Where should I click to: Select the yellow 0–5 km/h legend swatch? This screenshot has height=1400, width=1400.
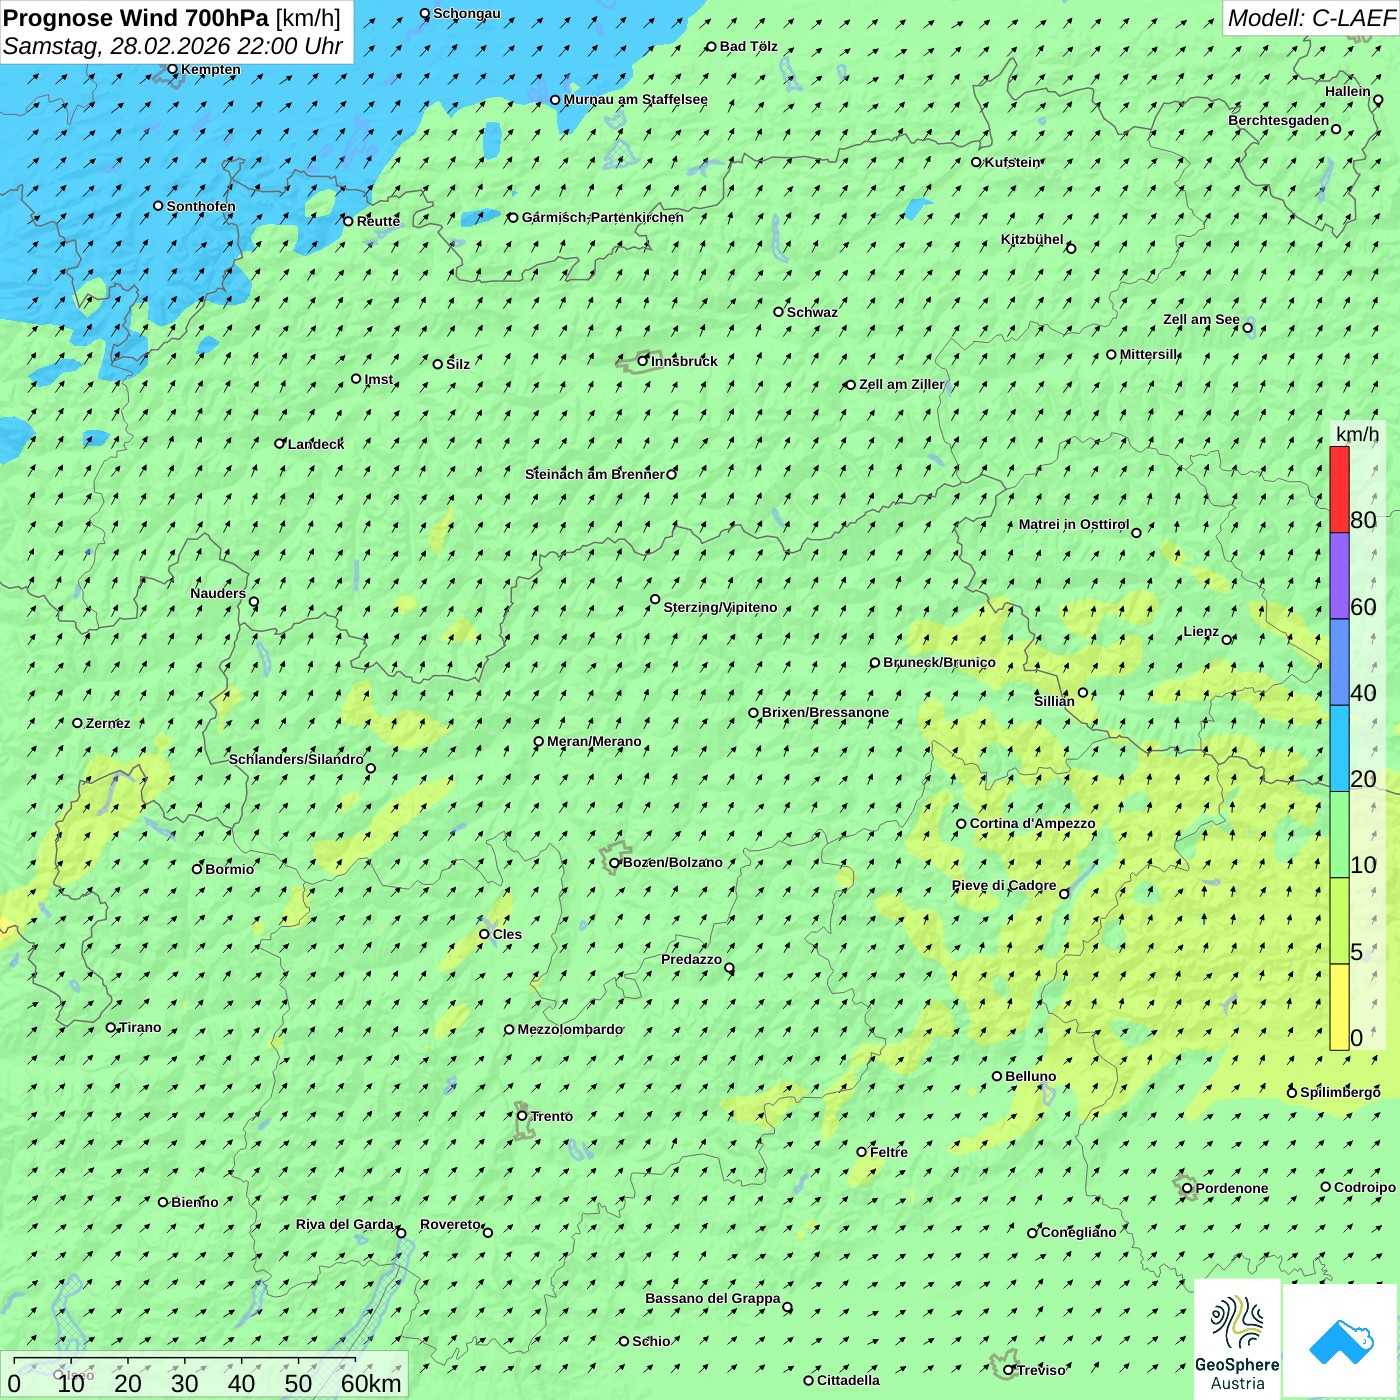pos(1339,1006)
